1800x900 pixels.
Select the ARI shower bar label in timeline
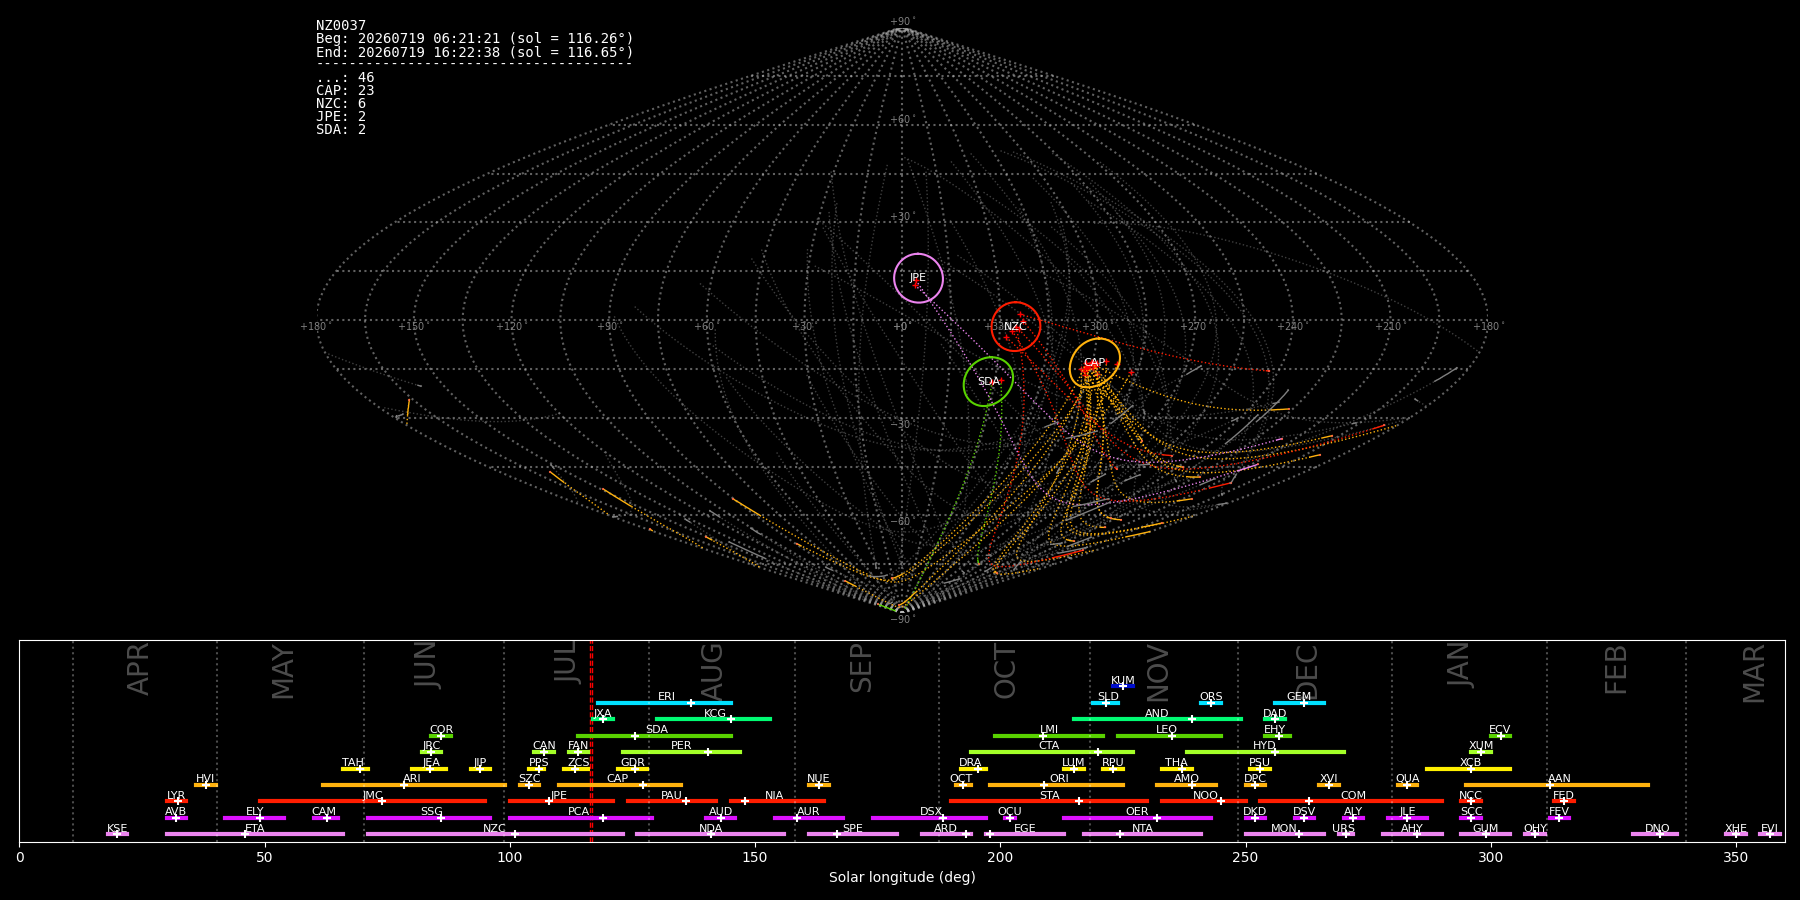point(411,779)
